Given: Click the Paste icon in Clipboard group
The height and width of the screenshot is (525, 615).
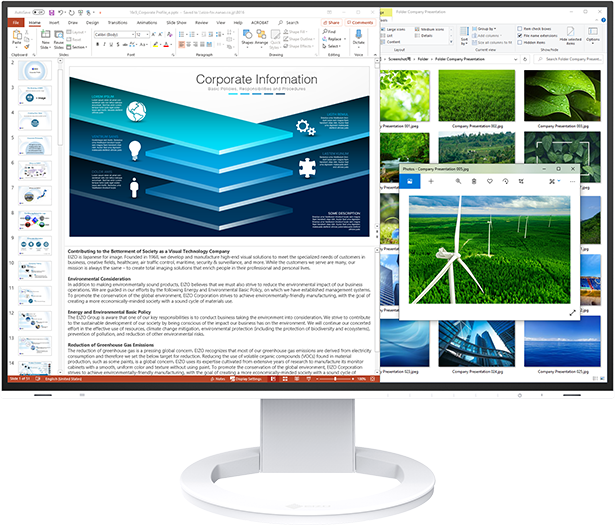Looking at the screenshot, I should [17, 36].
